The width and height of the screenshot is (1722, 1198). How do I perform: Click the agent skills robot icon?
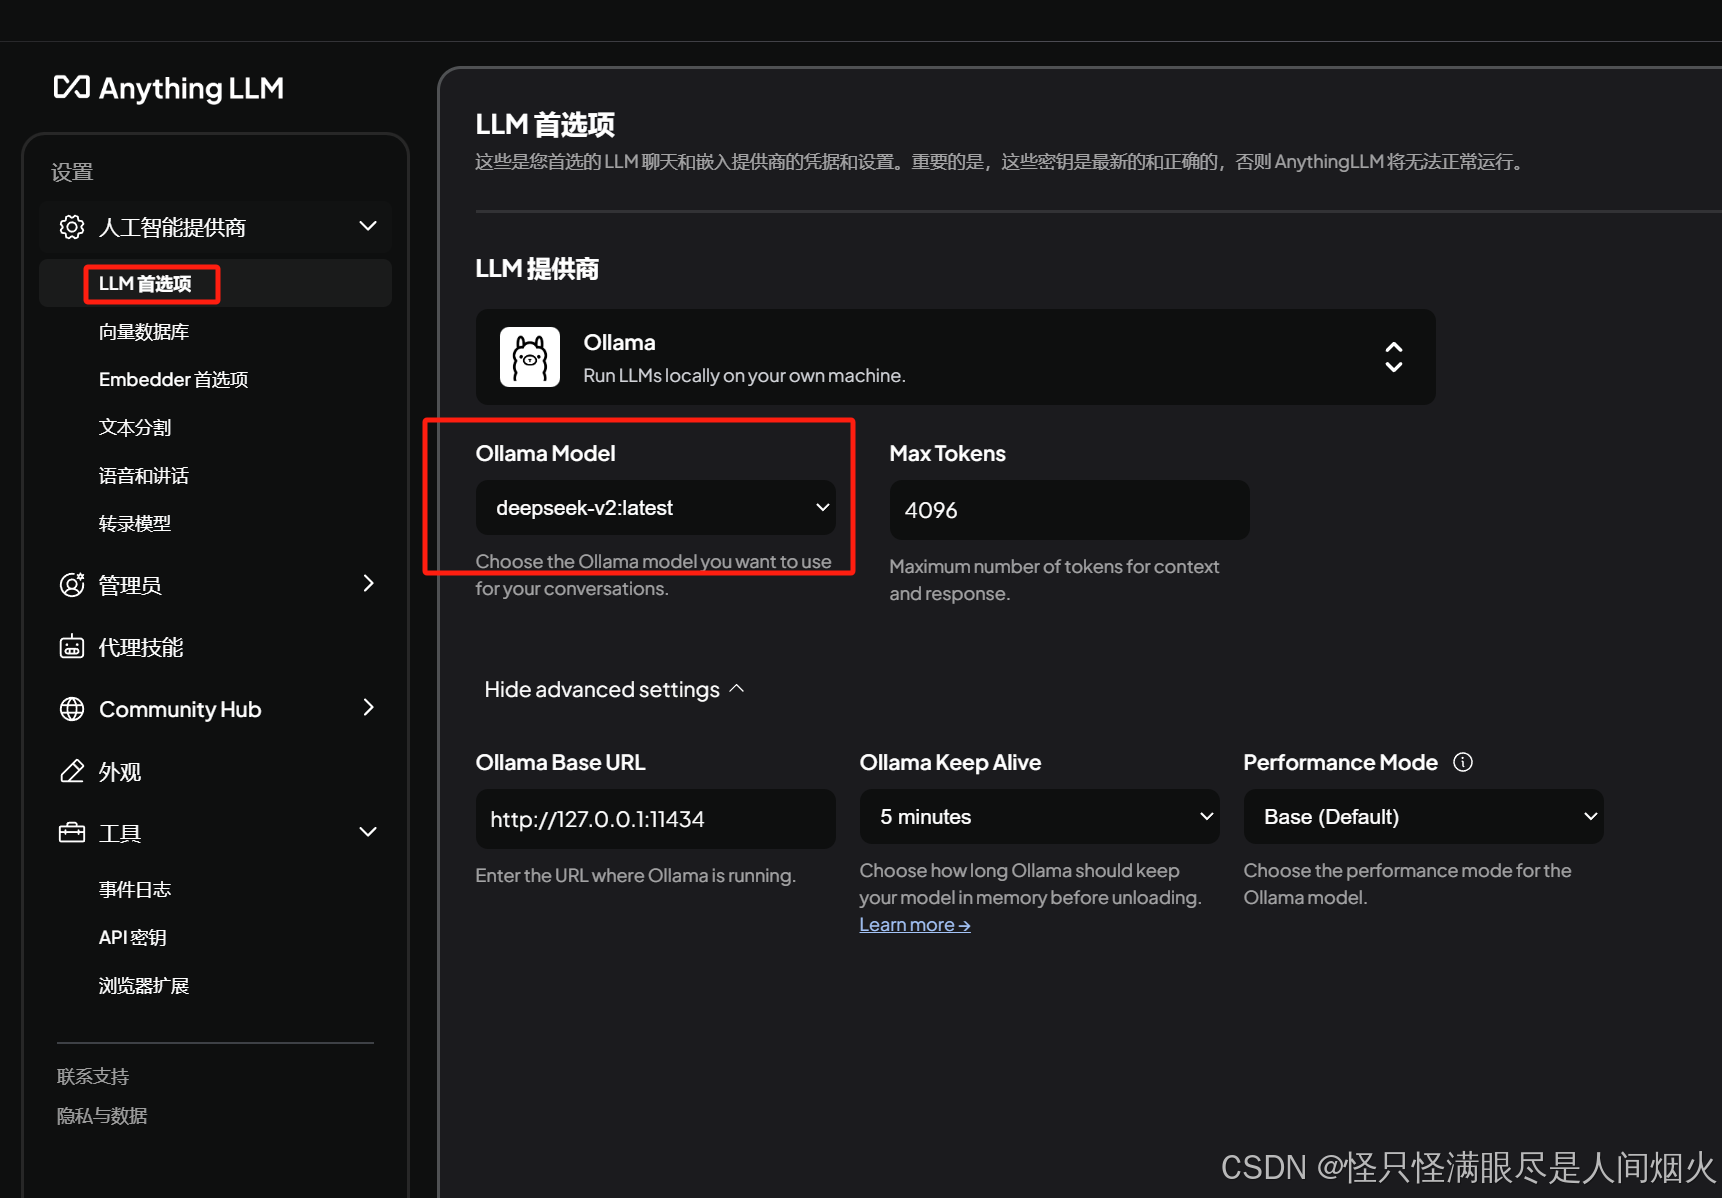coord(72,647)
